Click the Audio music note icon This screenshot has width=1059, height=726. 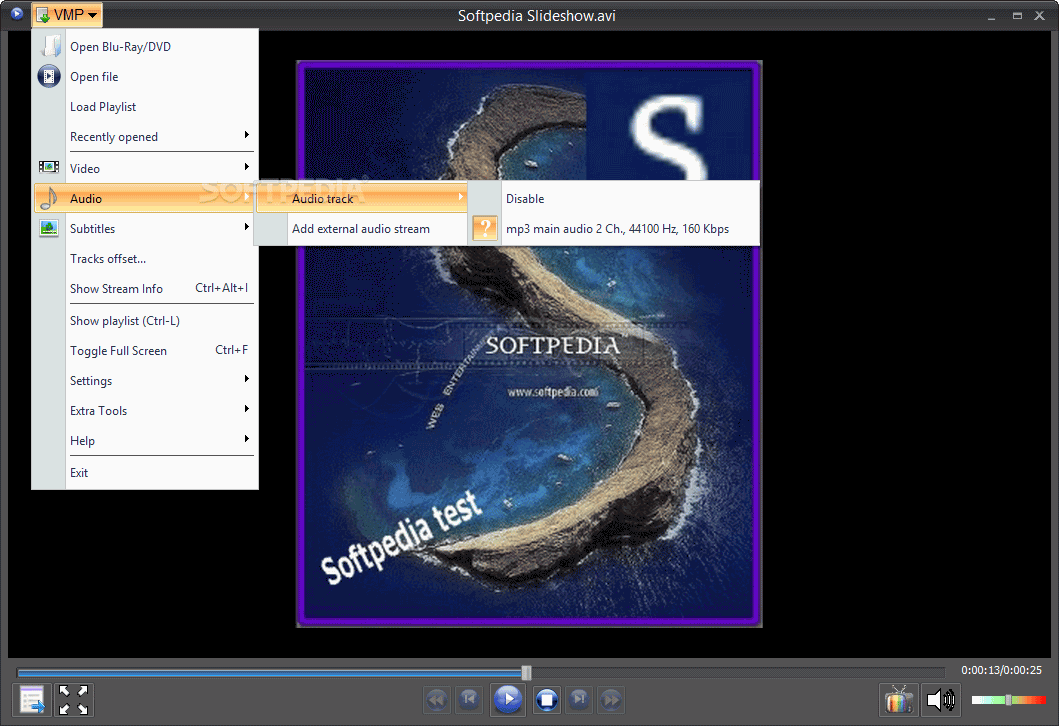[49, 198]
